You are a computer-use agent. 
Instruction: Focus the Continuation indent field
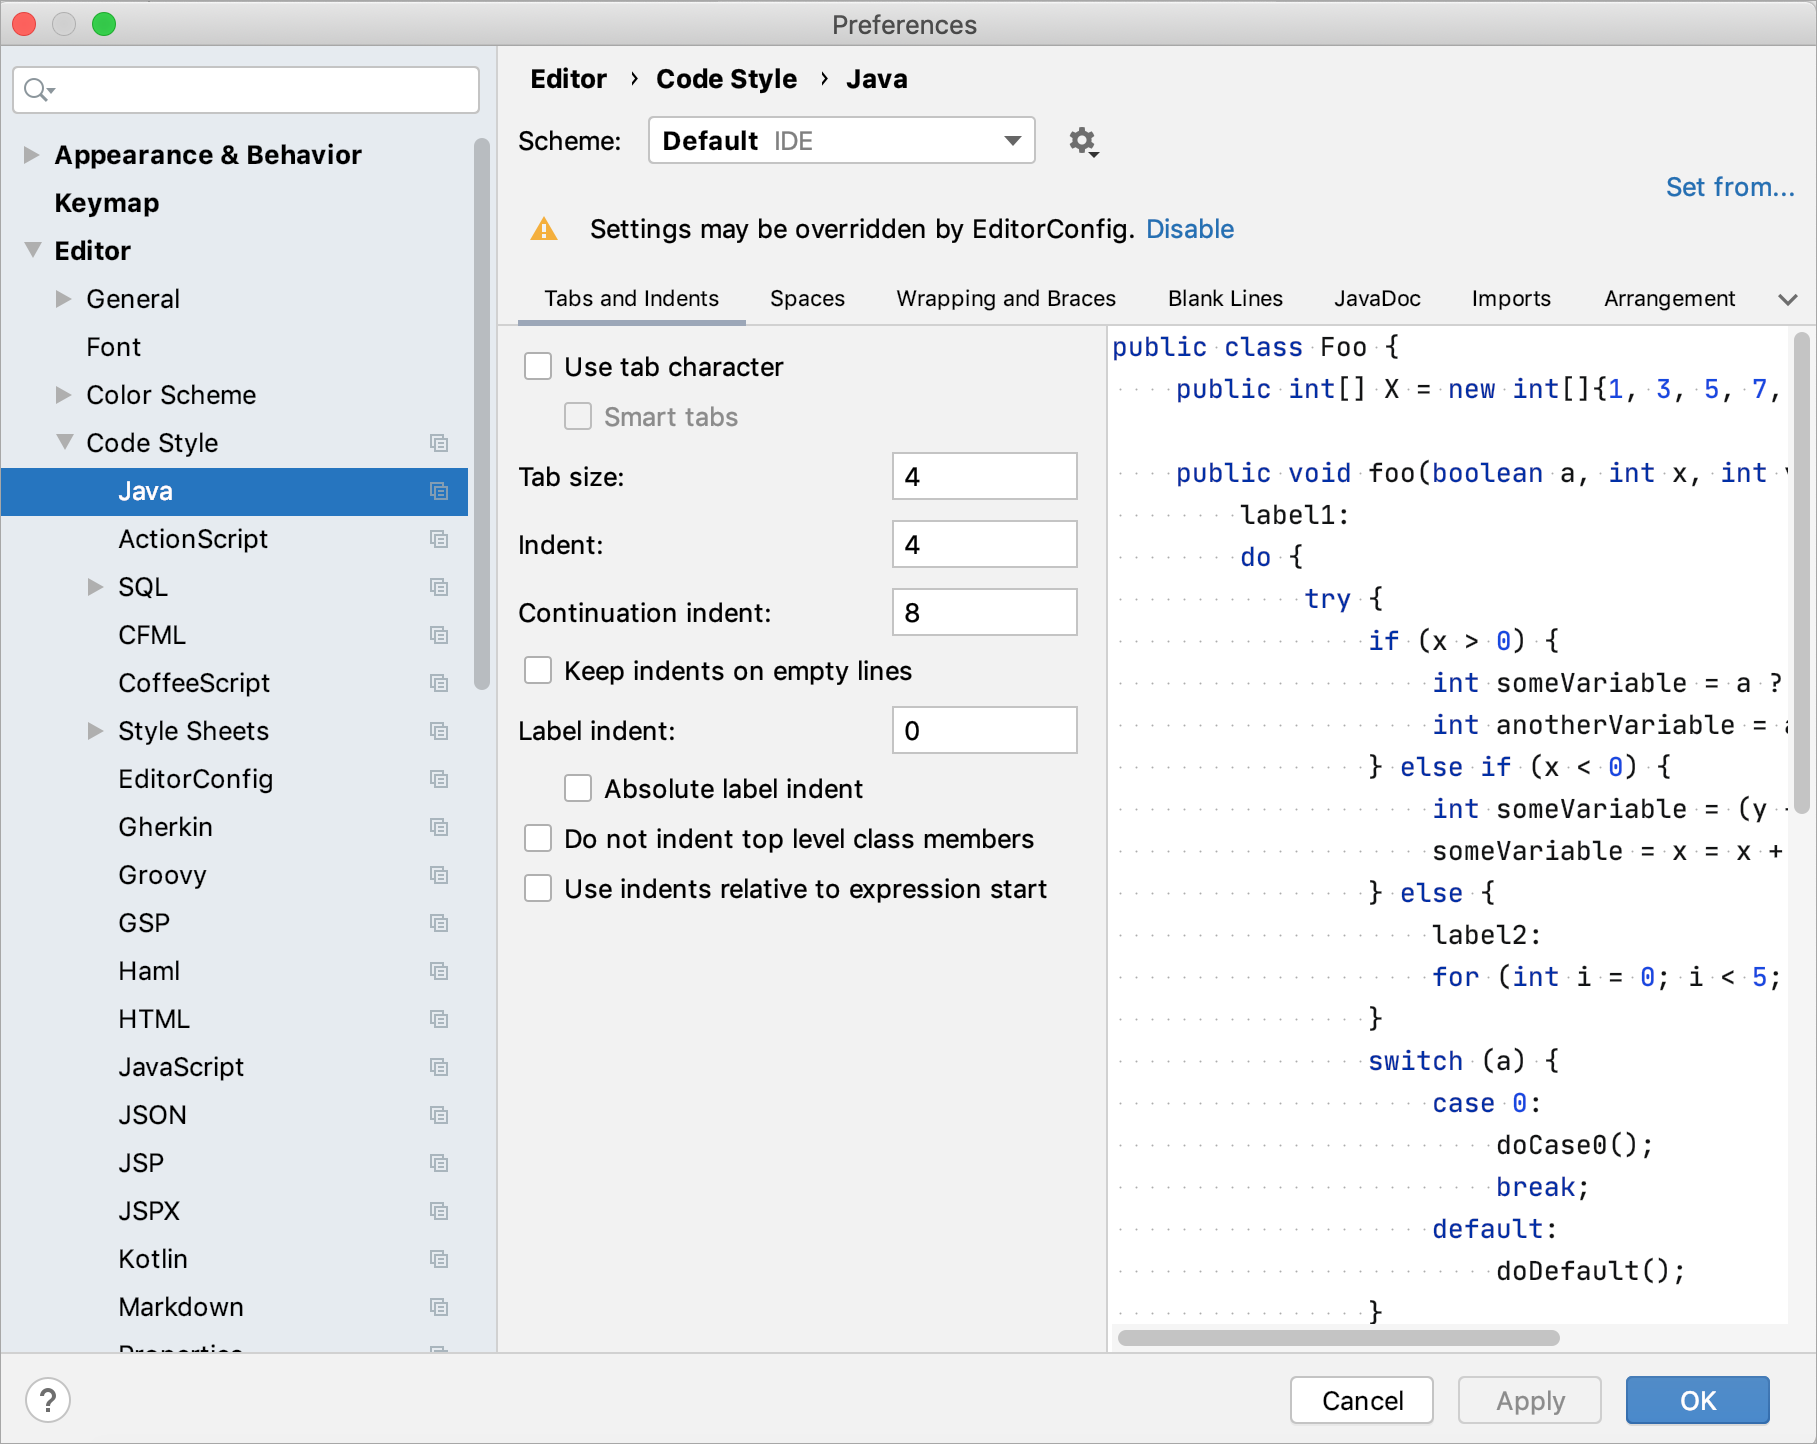tap(985, 612)
